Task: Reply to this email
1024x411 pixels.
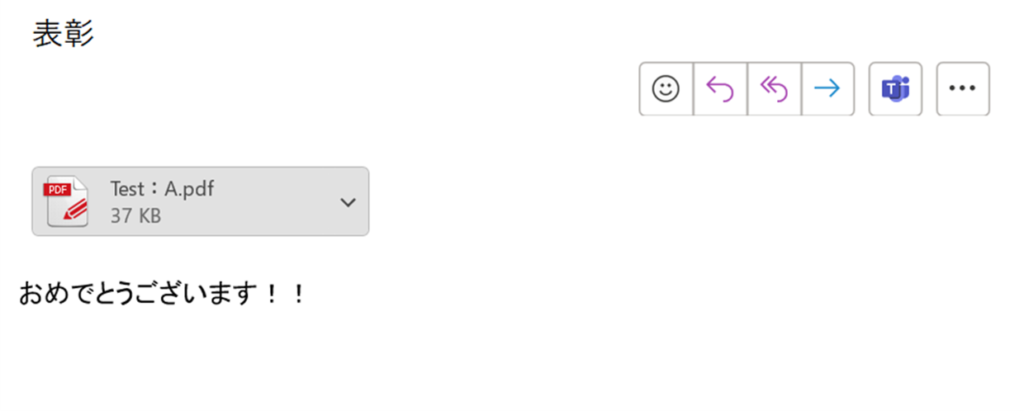Action: coord(720,89)
